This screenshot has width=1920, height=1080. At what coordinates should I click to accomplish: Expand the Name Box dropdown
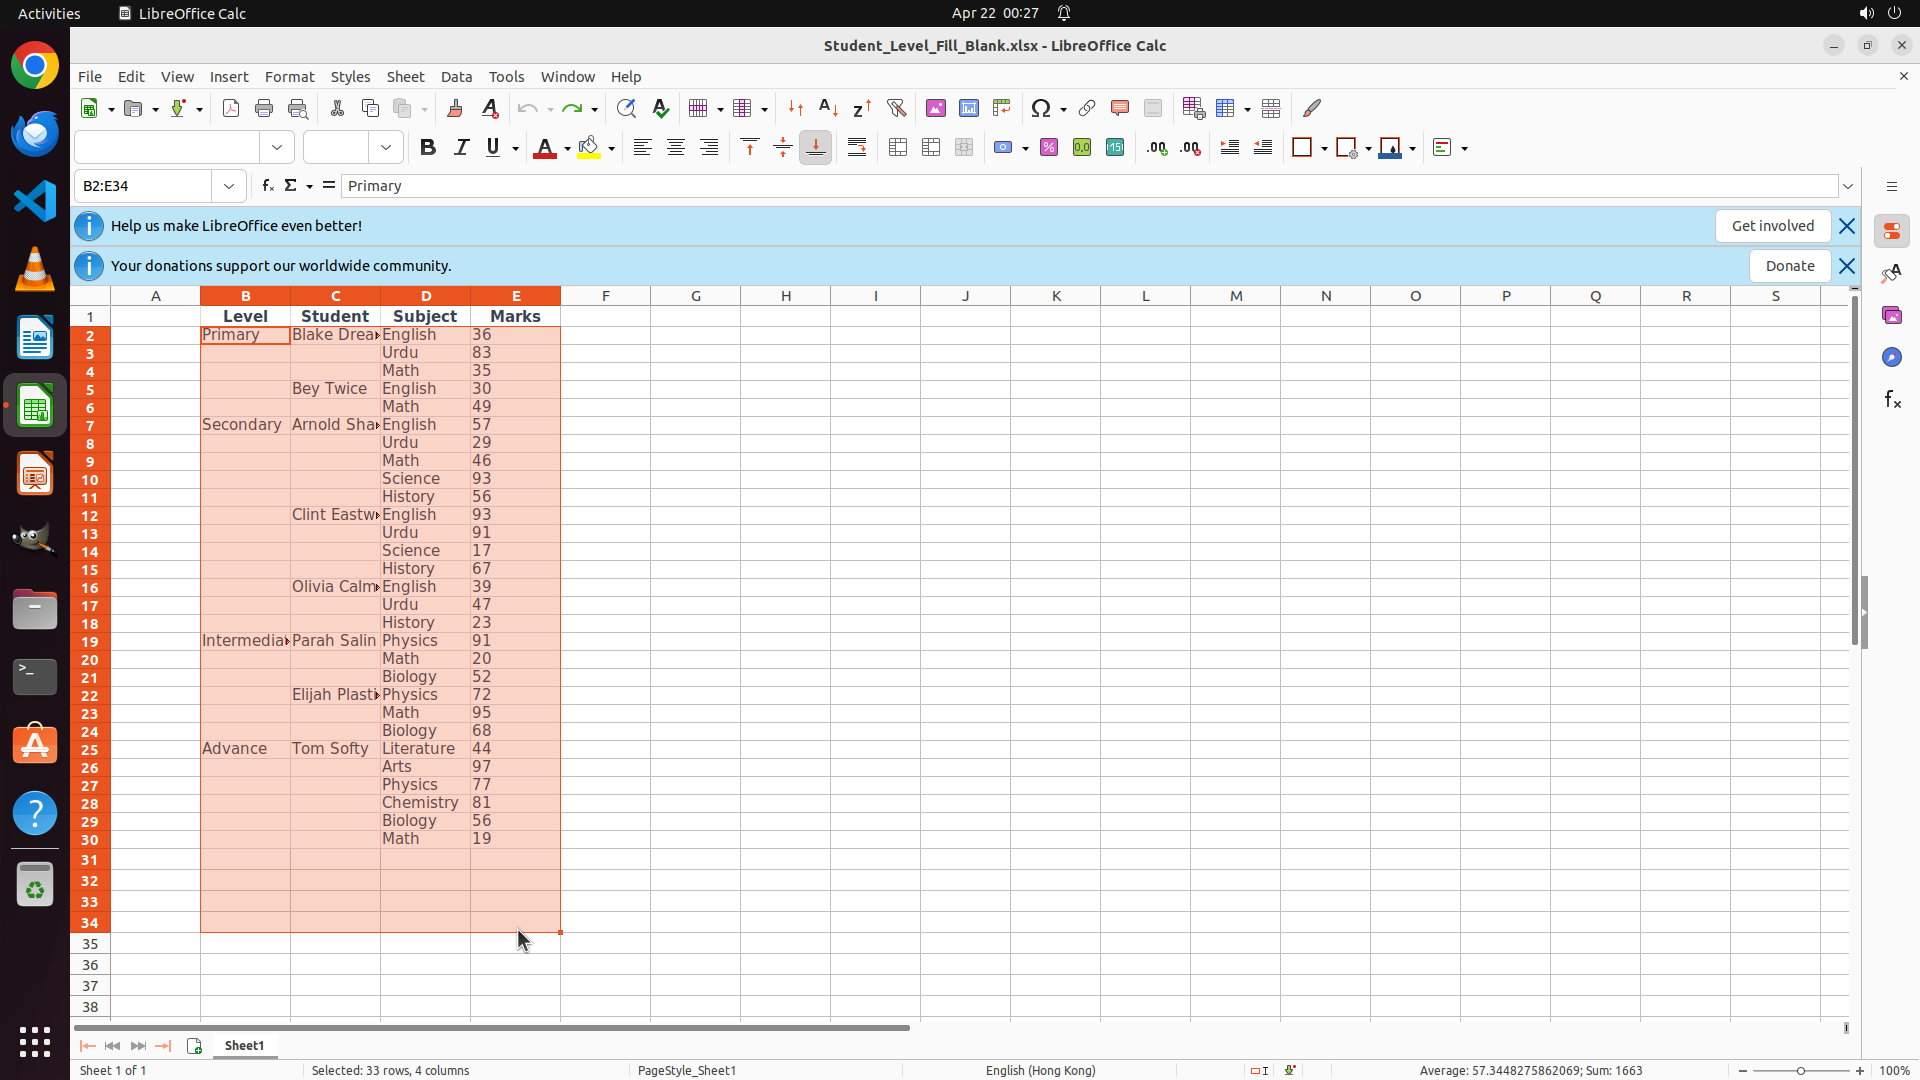[229, 186]
